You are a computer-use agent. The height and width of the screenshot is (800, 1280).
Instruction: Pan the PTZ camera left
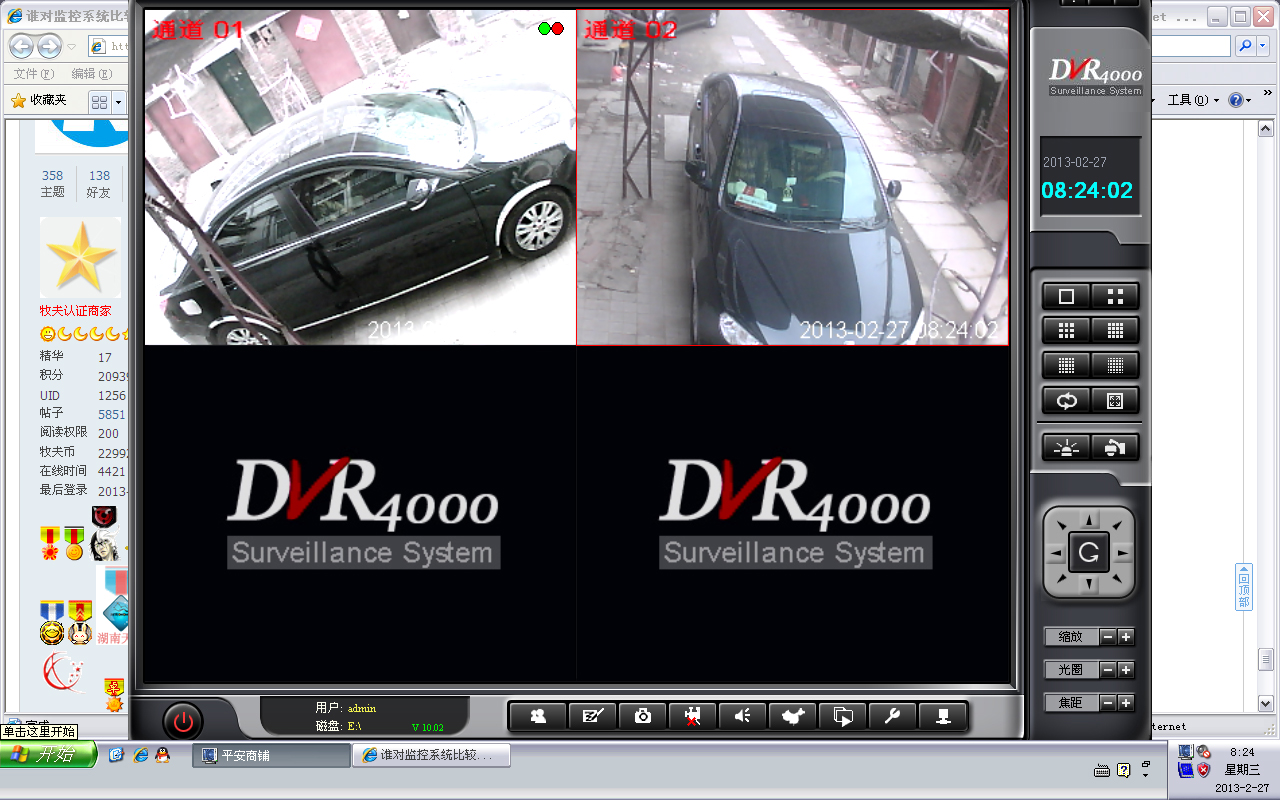pos(1056,552)
